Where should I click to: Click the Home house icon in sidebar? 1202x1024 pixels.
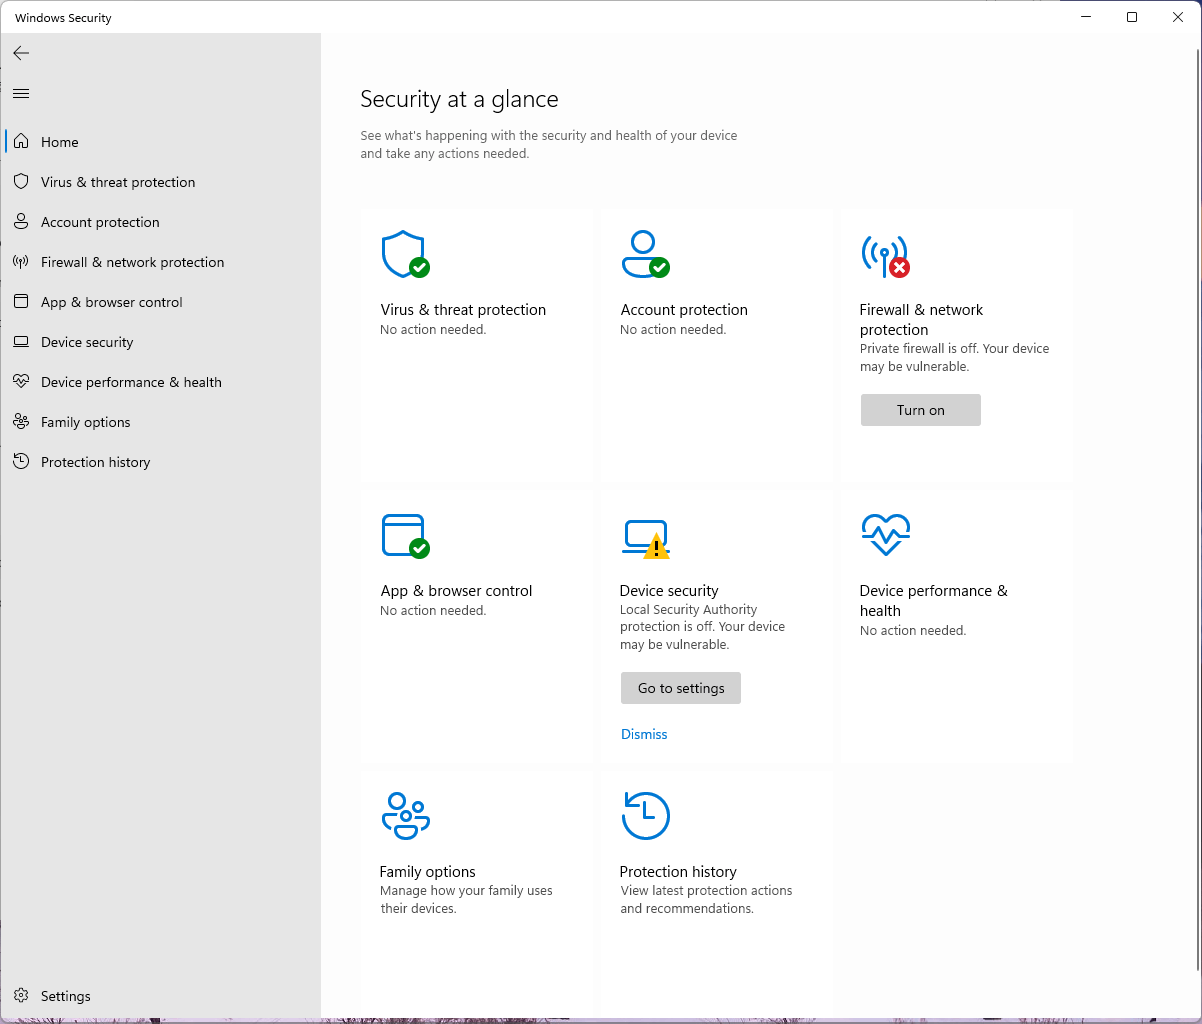tap(21, 142)
